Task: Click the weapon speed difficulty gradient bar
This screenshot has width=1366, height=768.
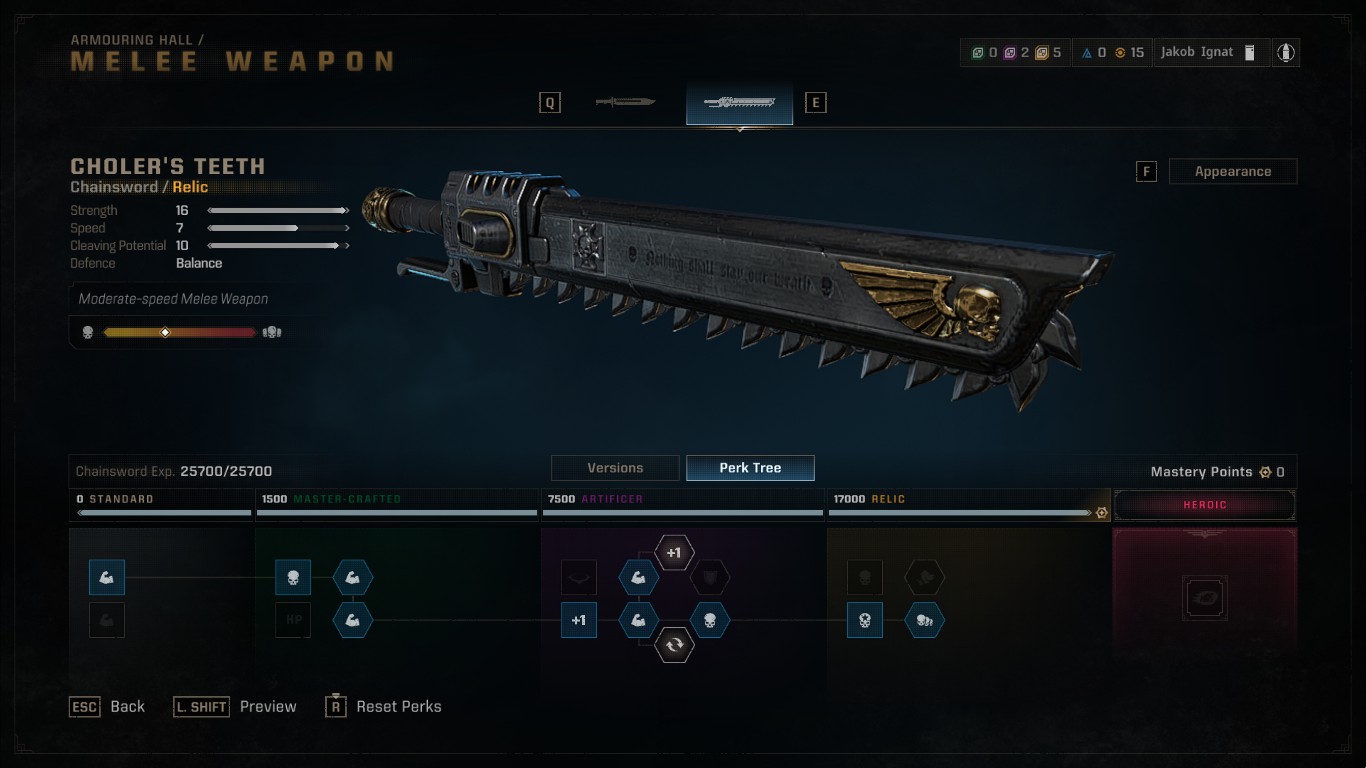Action: click(x=180, y=332)
